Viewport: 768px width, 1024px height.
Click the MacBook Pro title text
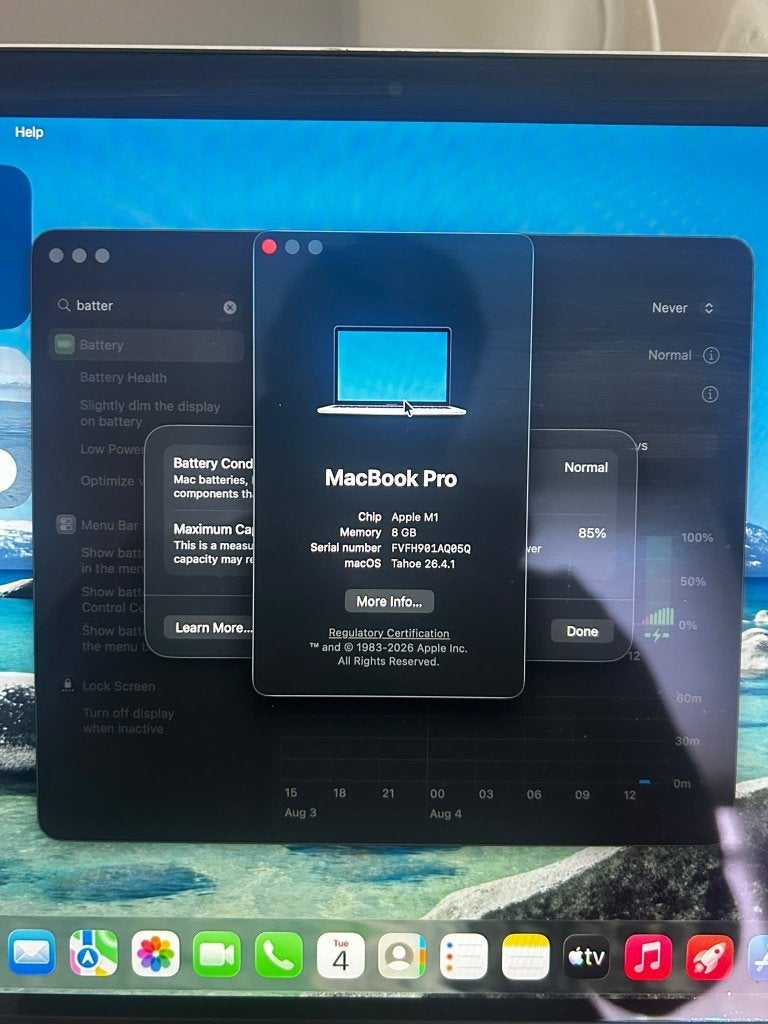tap(391, 479)
